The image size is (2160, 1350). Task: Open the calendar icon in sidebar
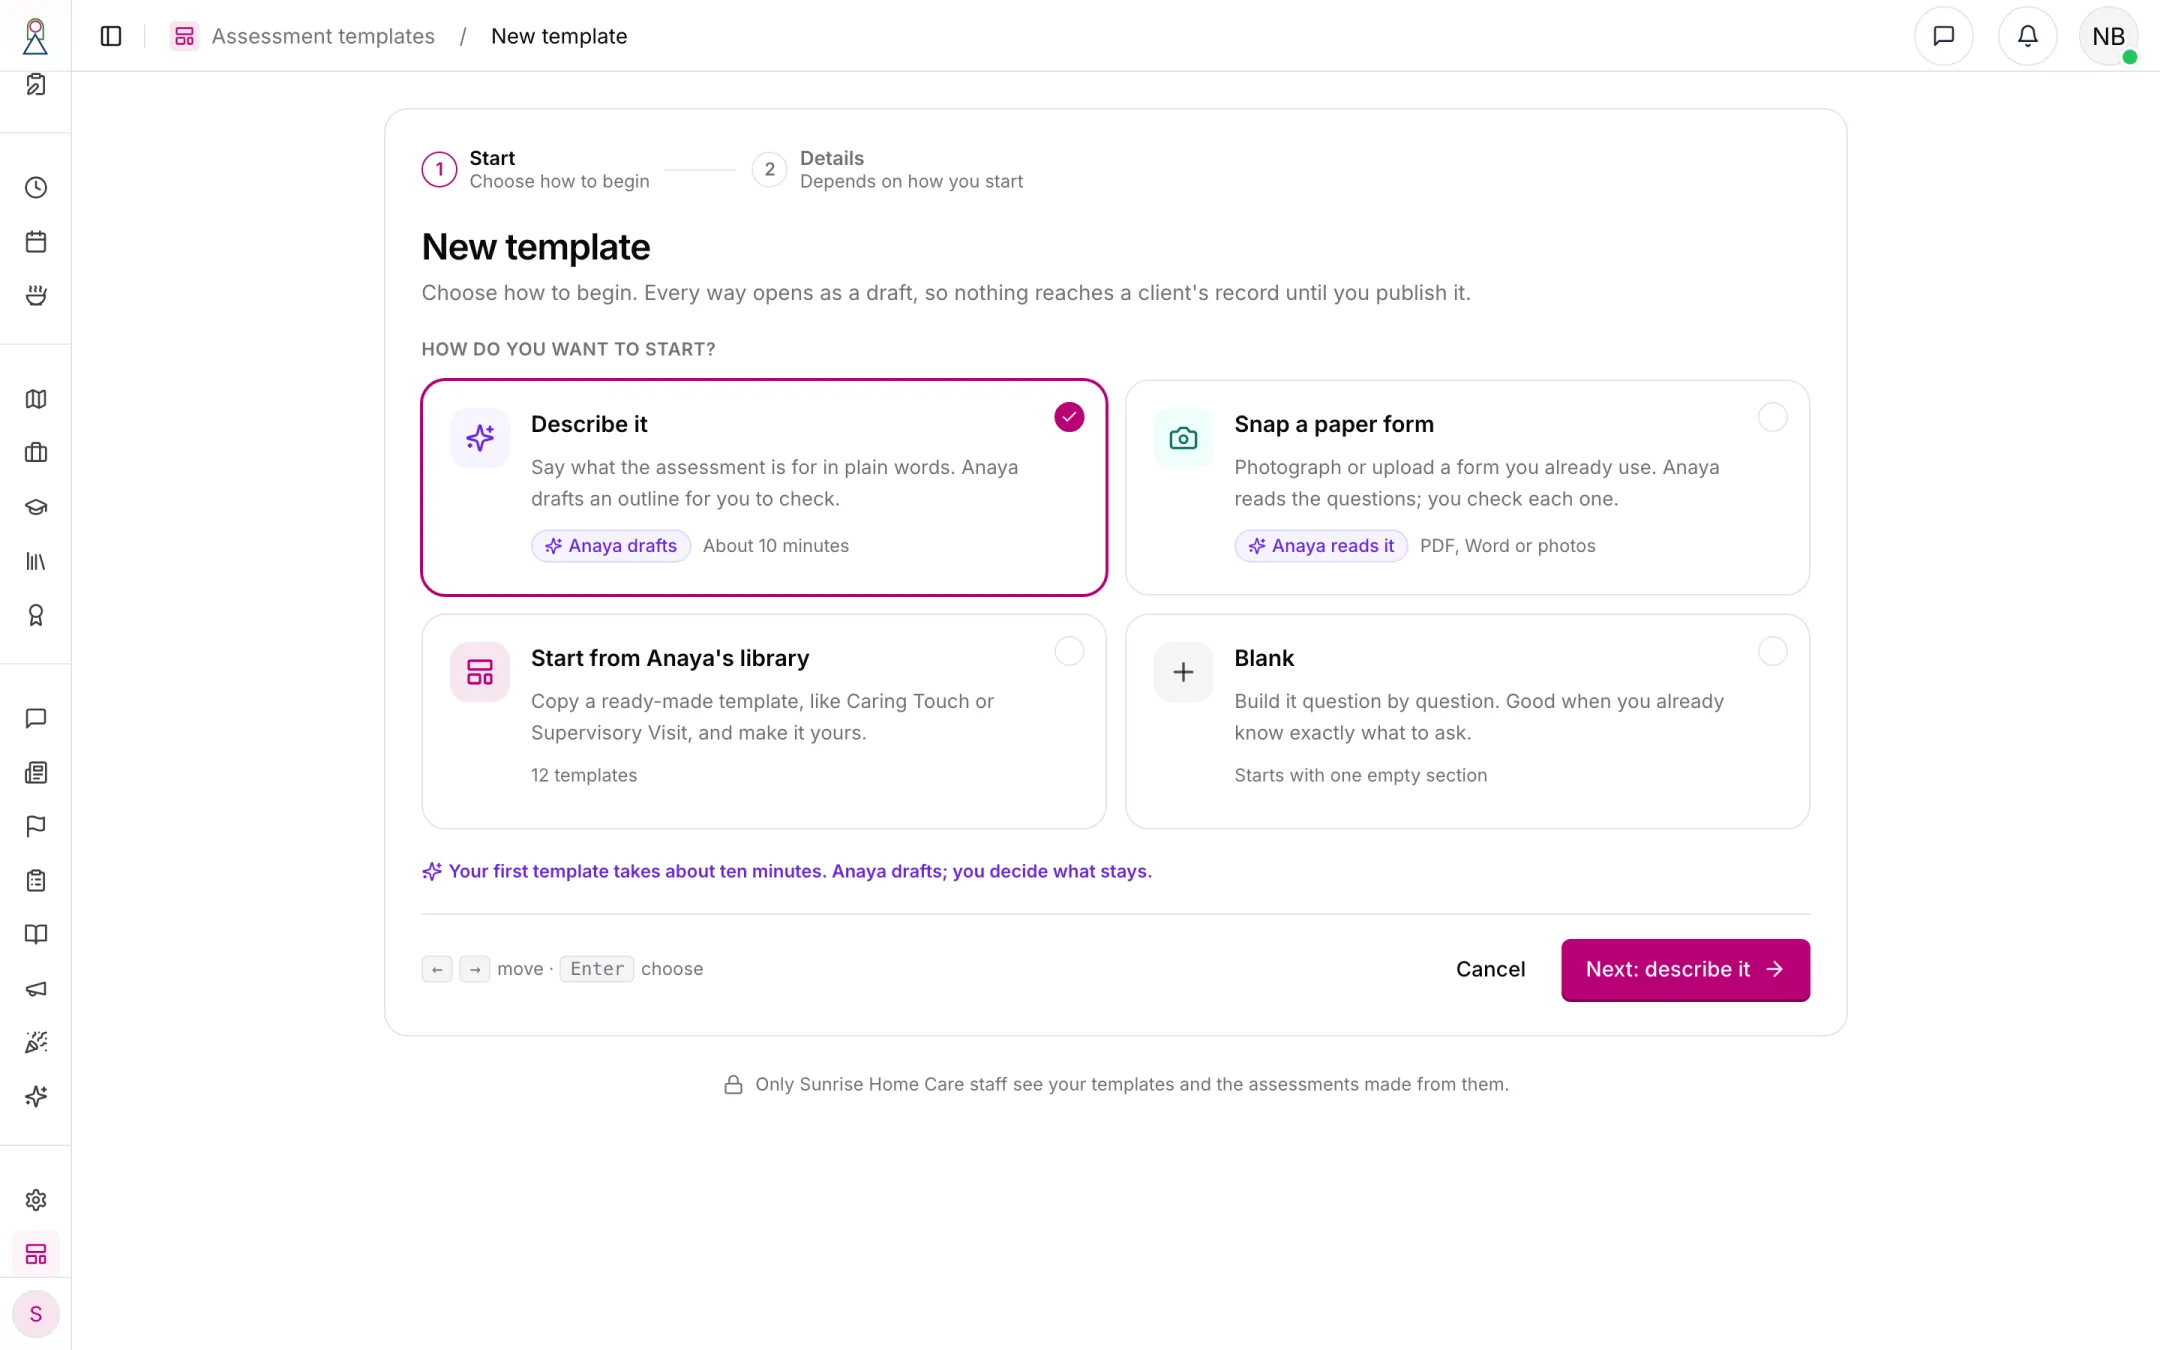click(36, 242)
